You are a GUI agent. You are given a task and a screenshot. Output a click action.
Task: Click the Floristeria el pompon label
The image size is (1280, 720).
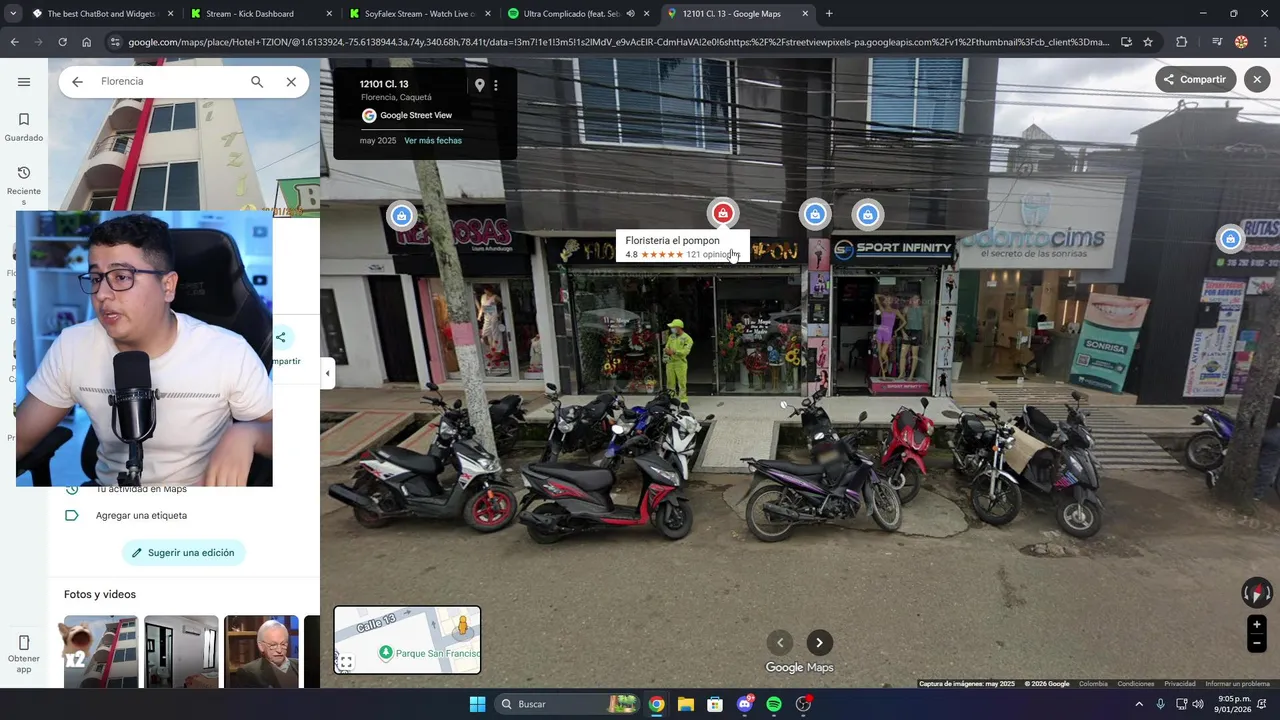672,240
